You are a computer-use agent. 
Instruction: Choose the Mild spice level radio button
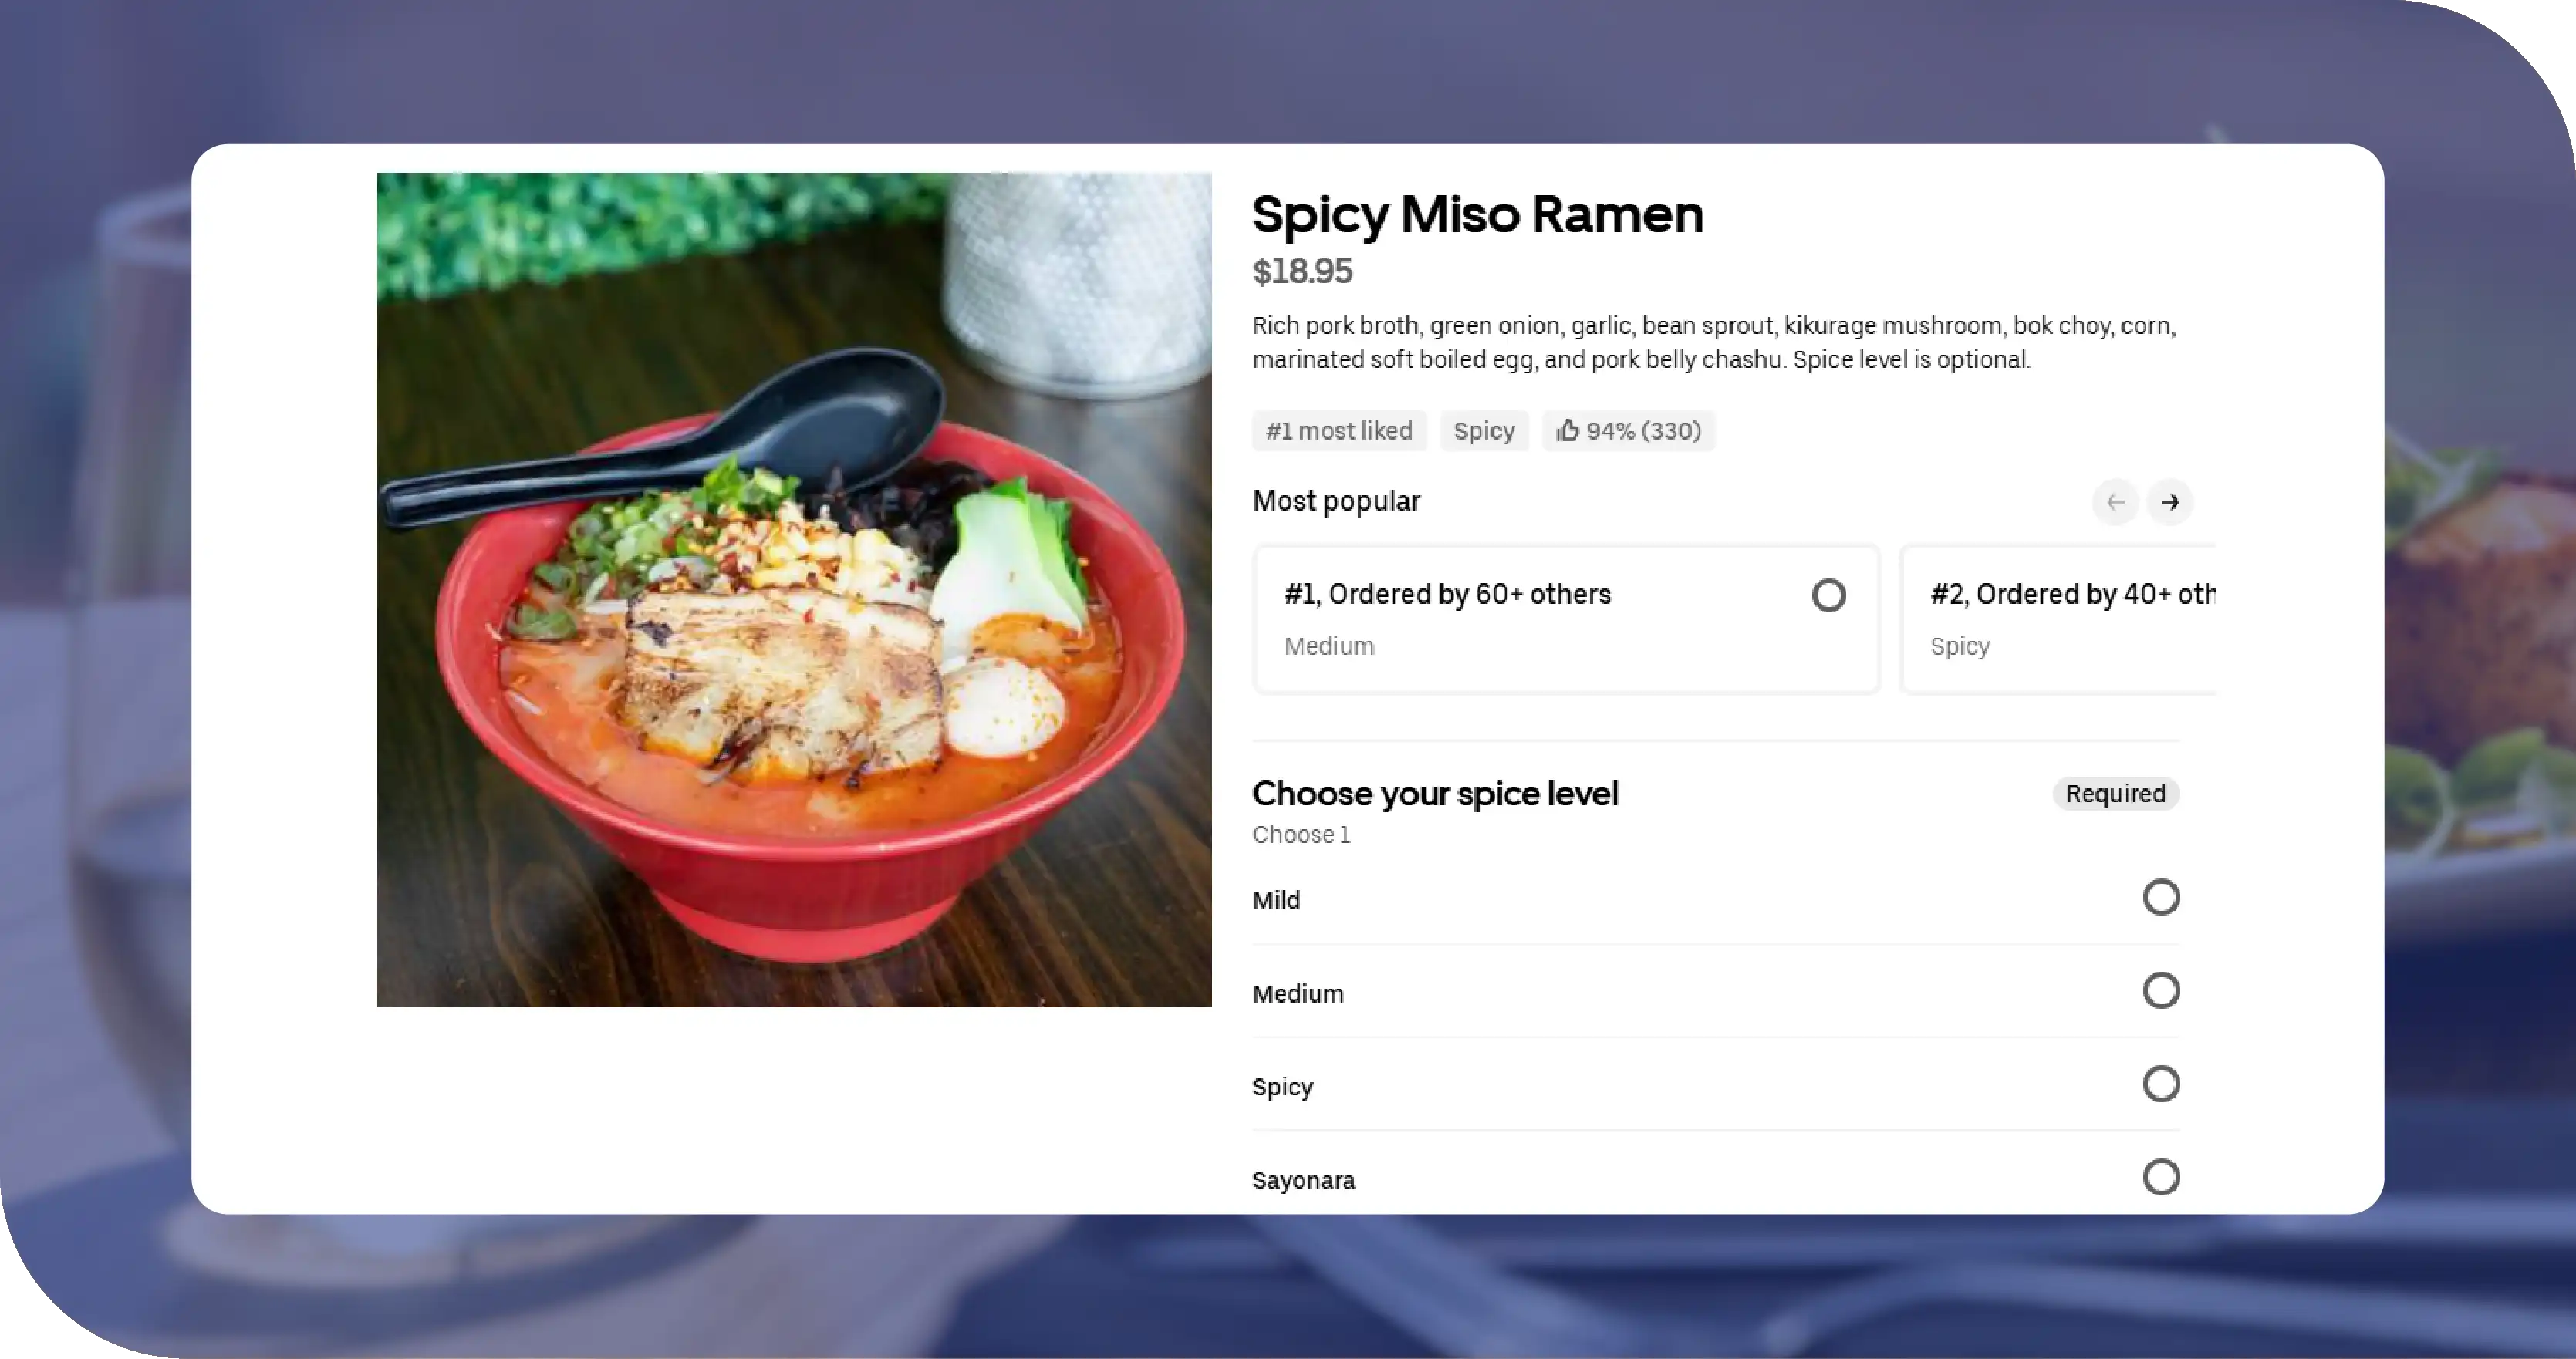(x=2161, y=898)
